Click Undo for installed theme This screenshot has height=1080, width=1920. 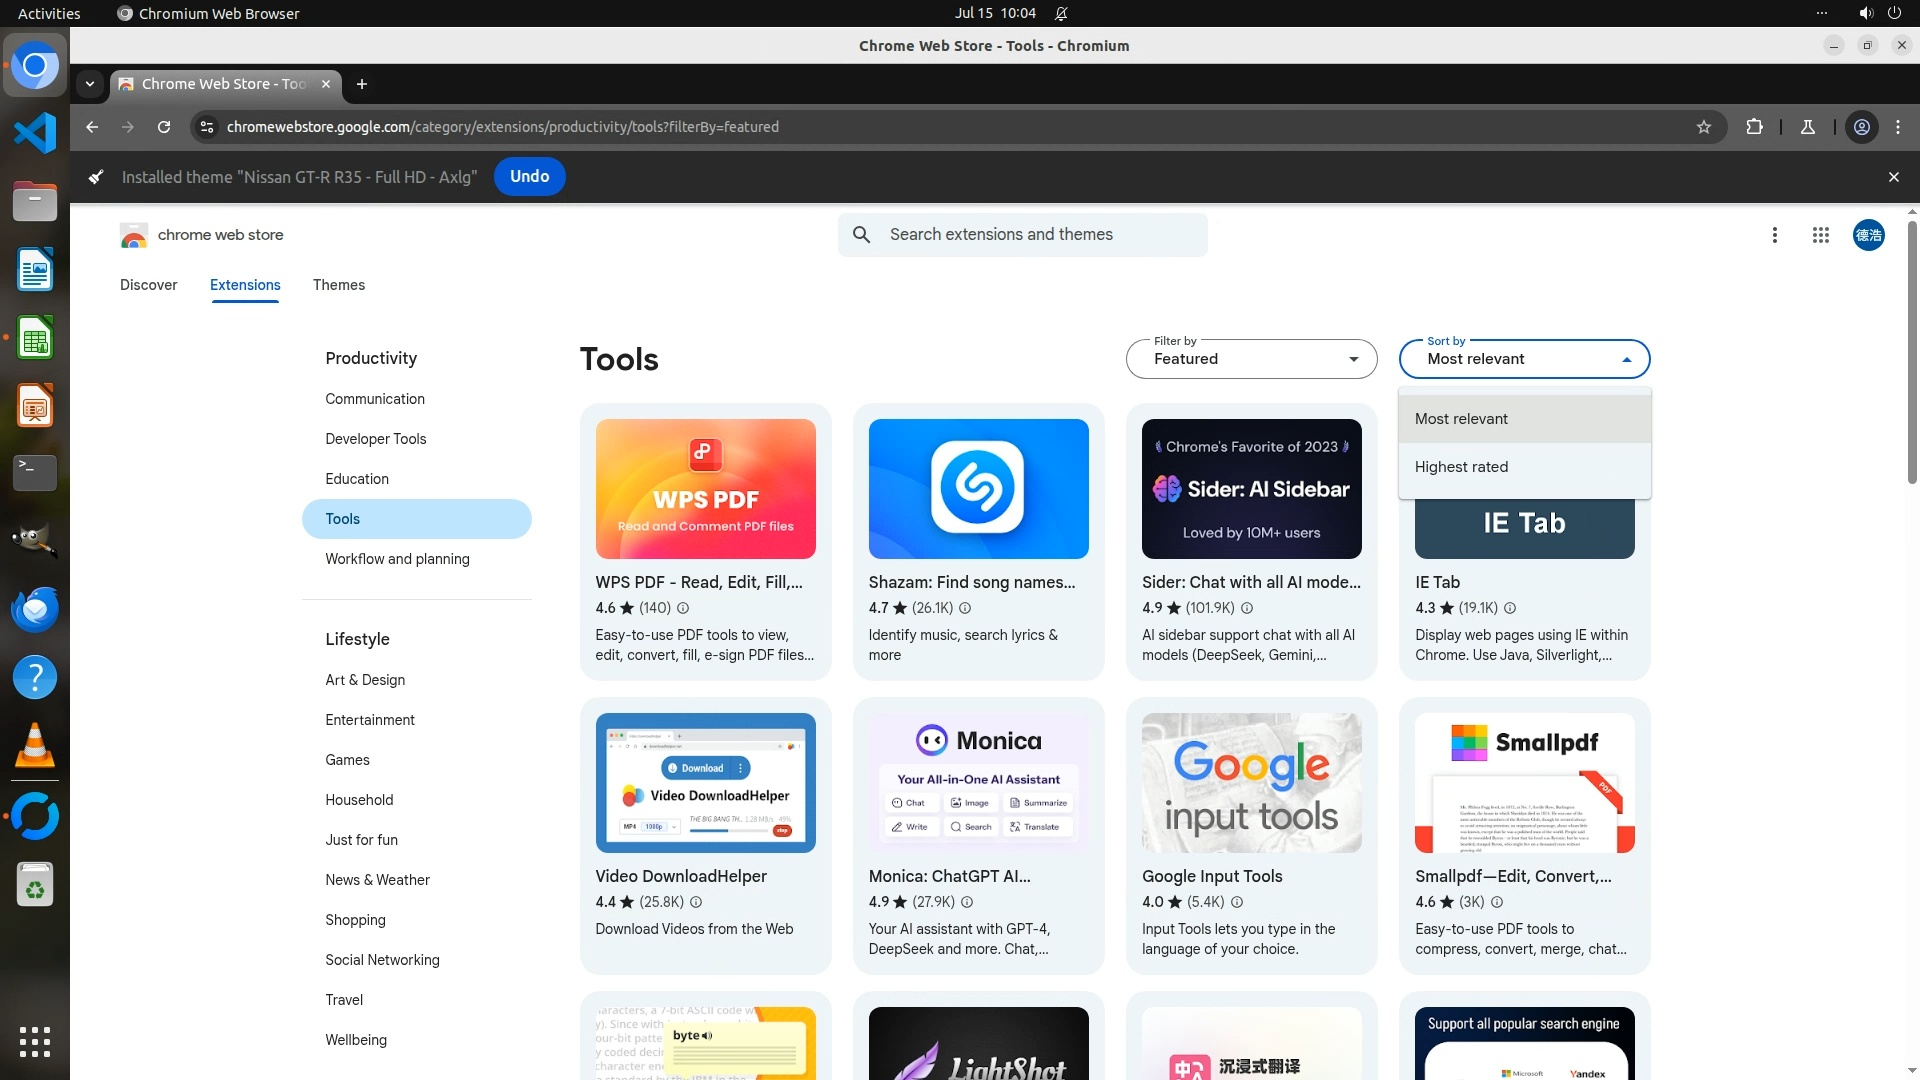529,176
